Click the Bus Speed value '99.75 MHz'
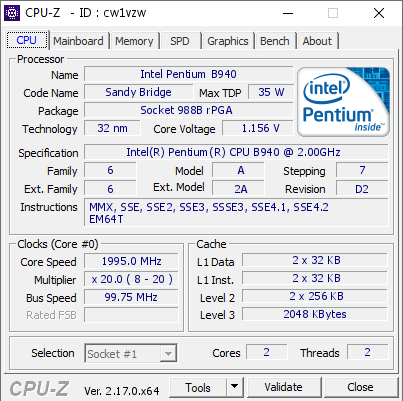The height and width of the screenshot is (401, 403). pos(131,297)
